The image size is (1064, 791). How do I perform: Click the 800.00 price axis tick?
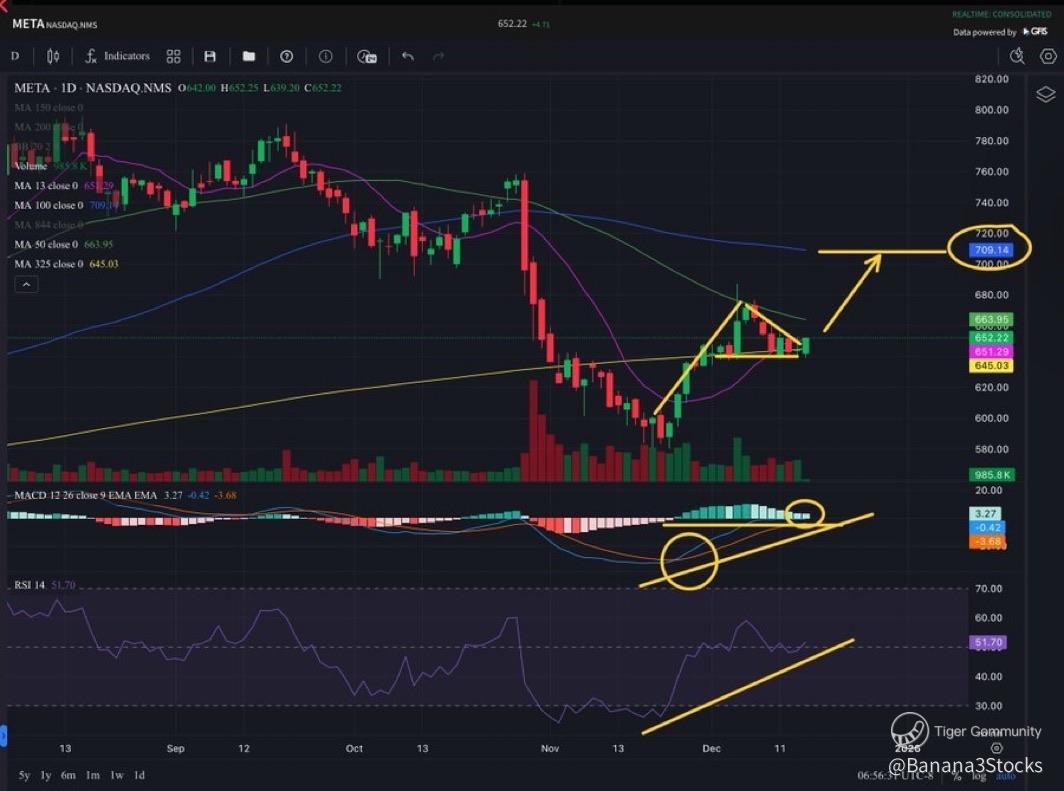point(991,110)
